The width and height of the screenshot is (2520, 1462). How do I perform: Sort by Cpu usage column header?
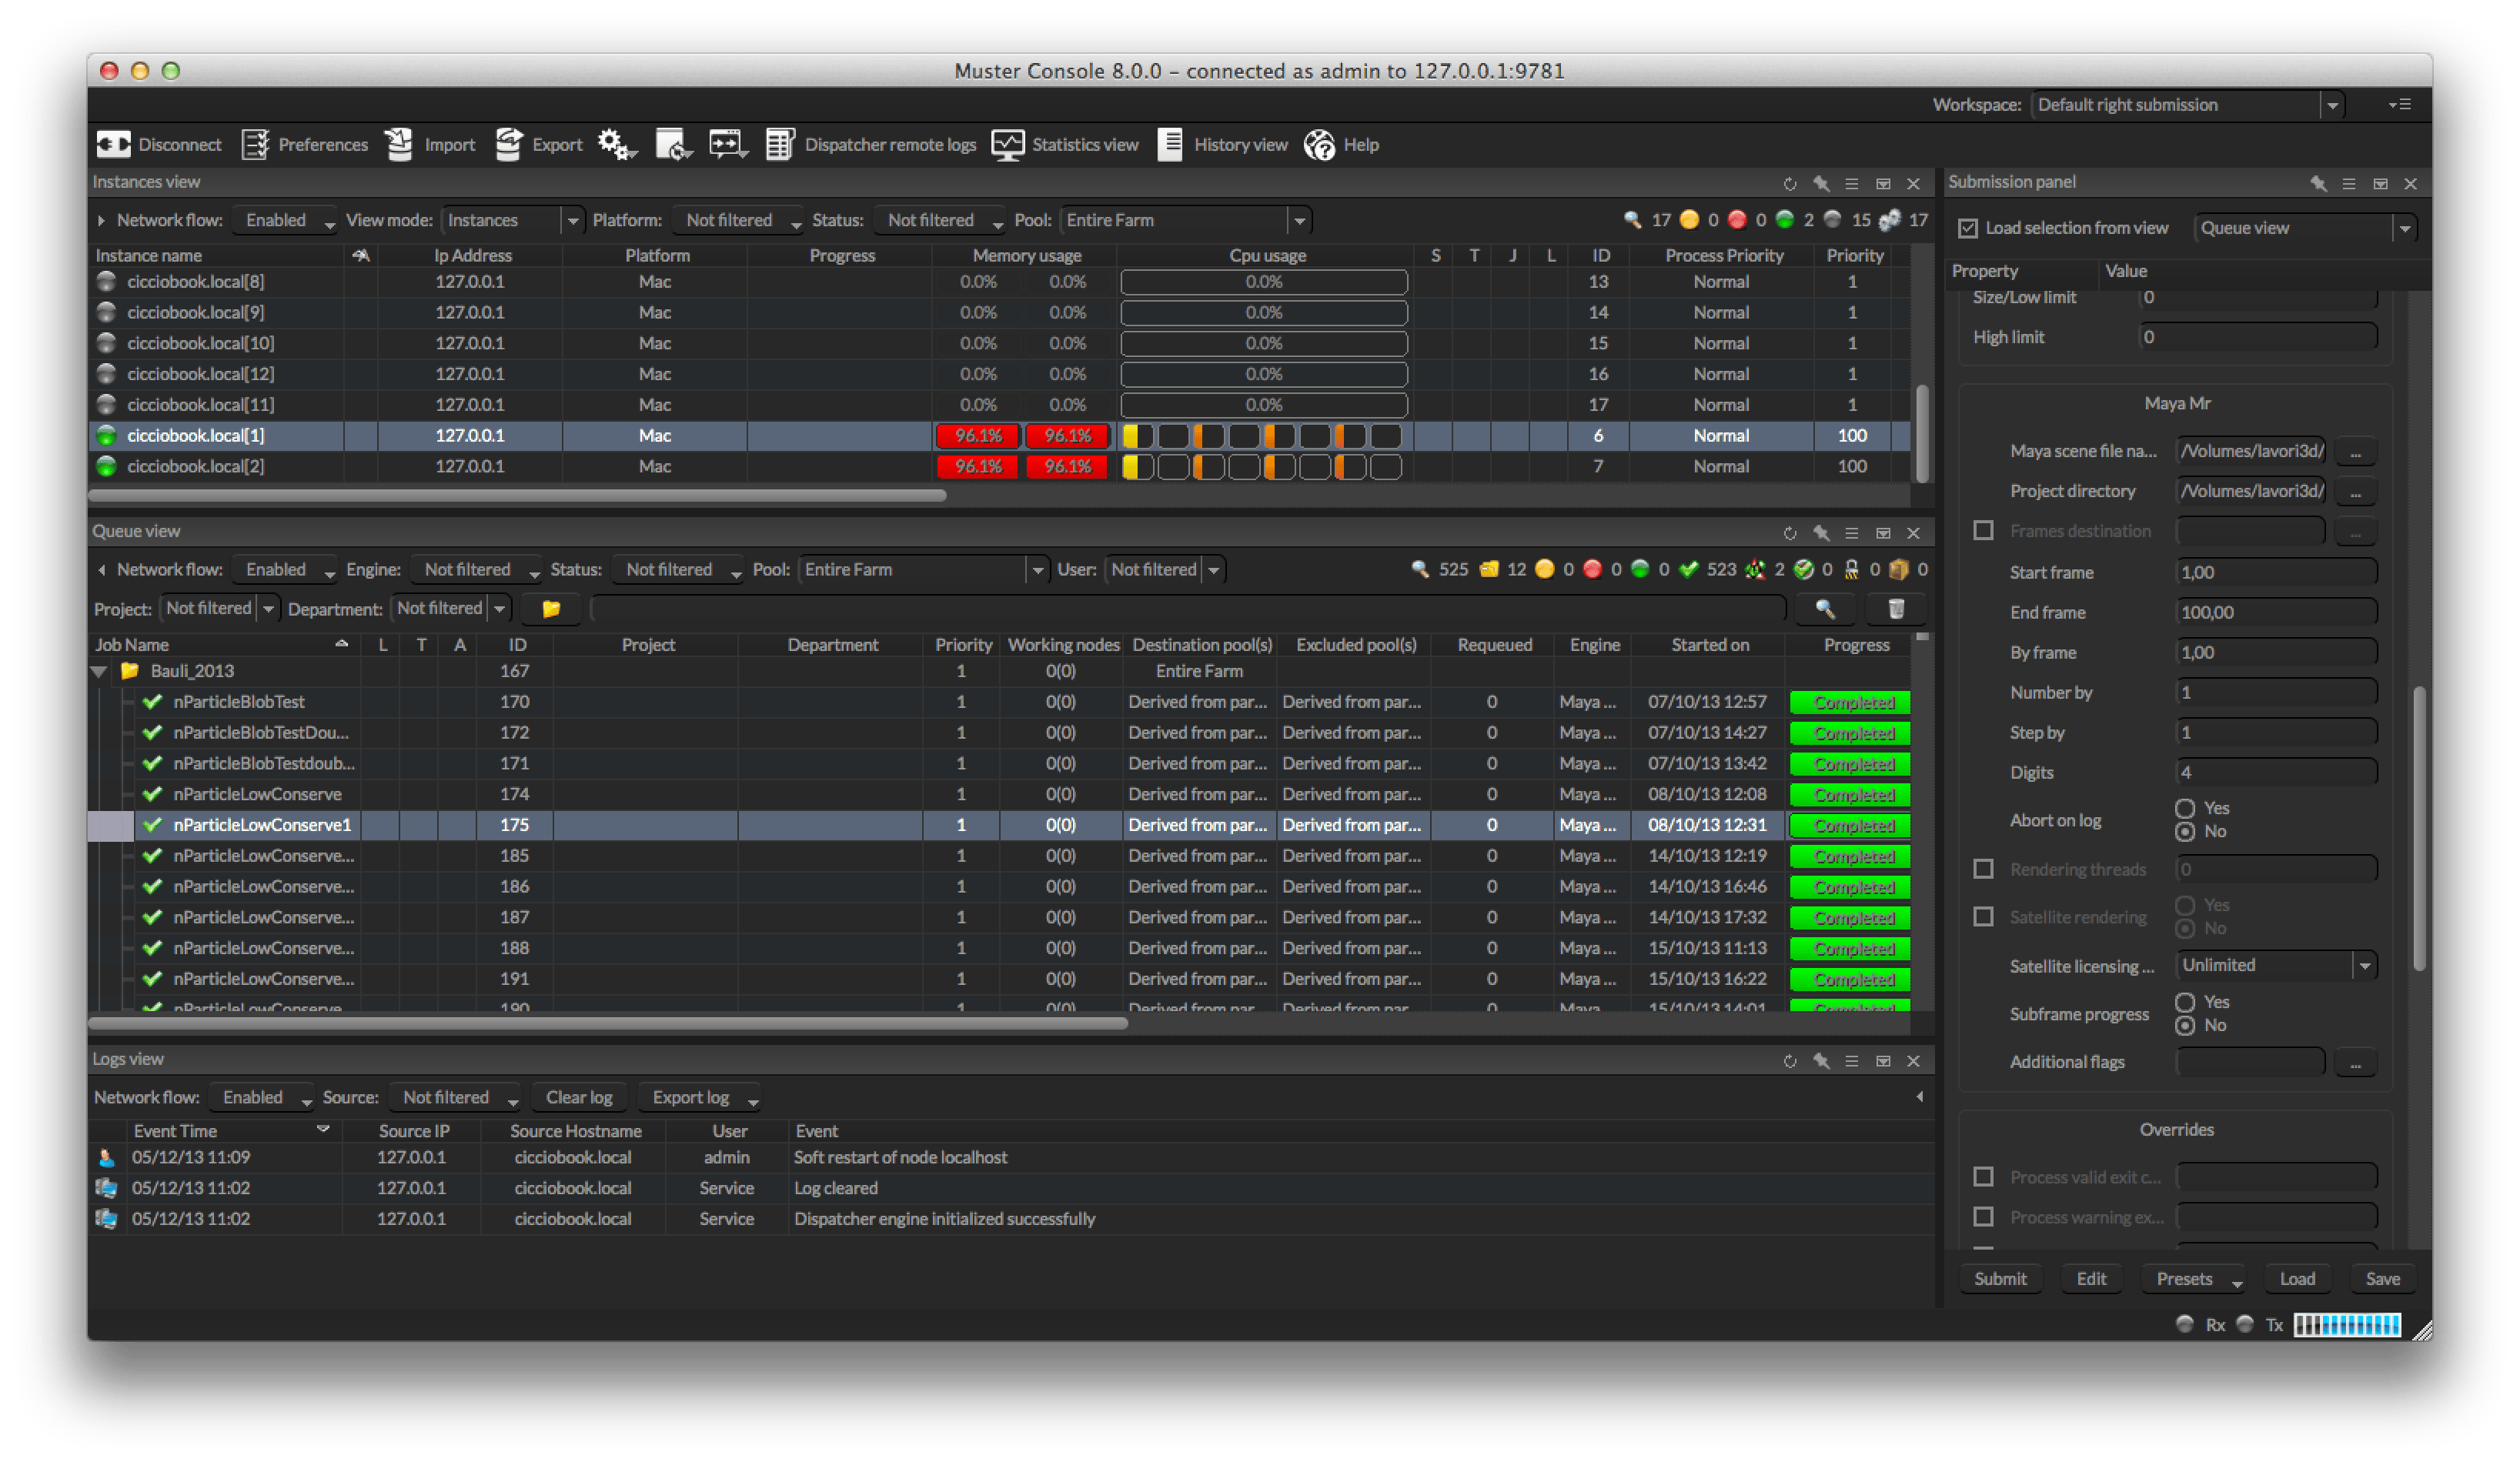click(x=1267, y=255)
